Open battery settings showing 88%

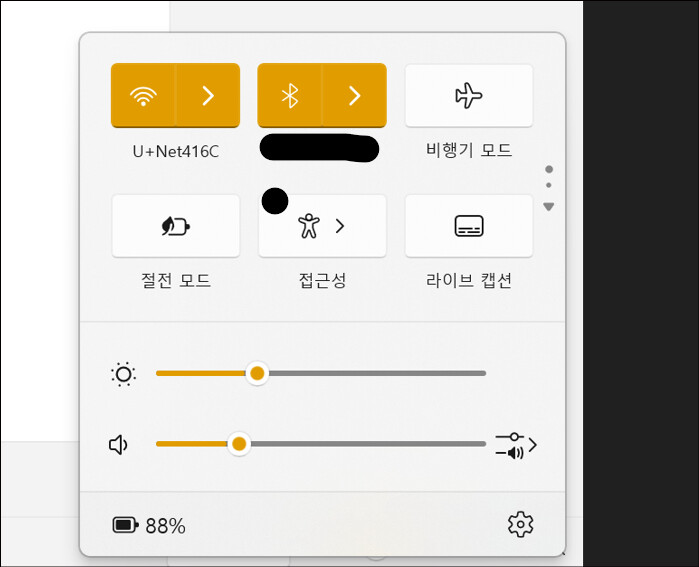149,526
